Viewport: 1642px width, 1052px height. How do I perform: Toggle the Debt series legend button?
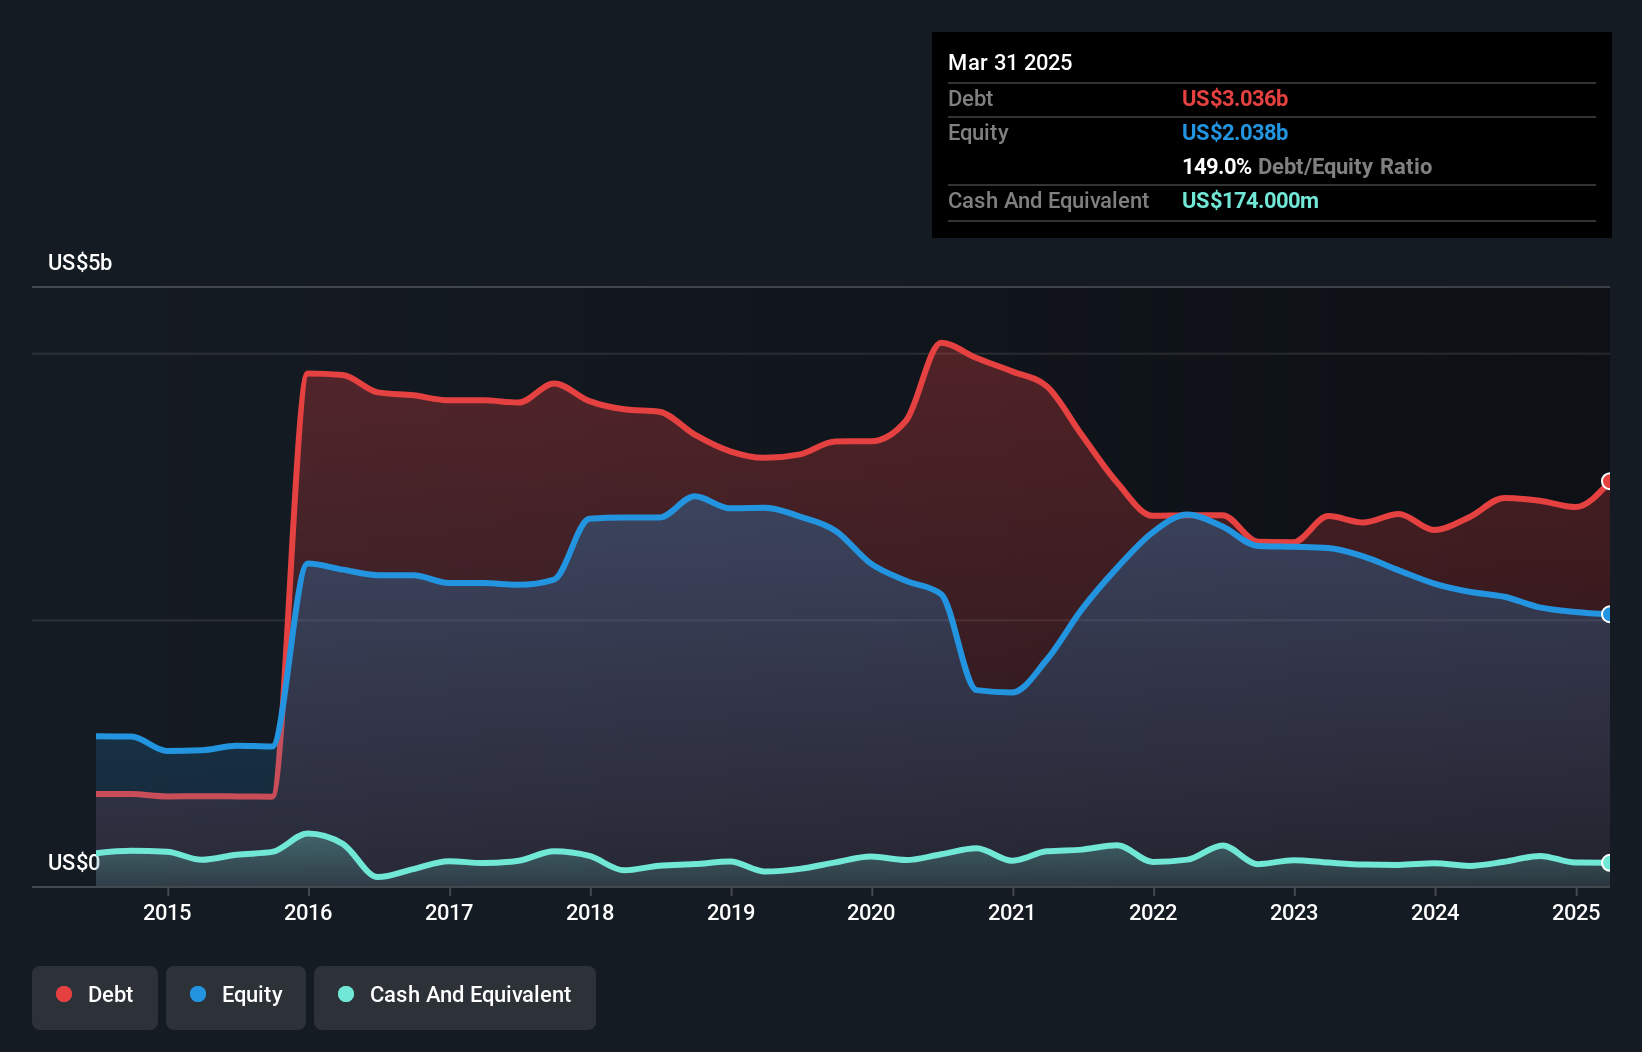pos(95,997)
